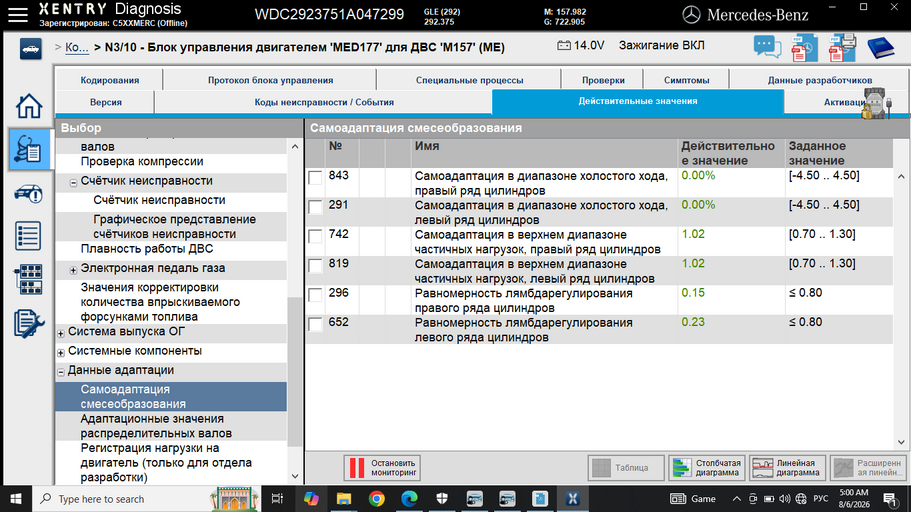Show Столбчатая диаграмма view

click(x=706, y=467)
